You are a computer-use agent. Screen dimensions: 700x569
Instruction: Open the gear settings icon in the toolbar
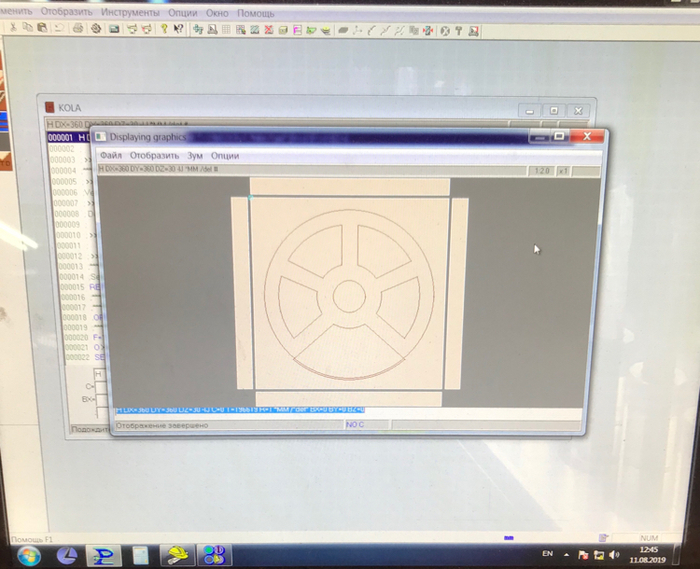click(96, 29)
